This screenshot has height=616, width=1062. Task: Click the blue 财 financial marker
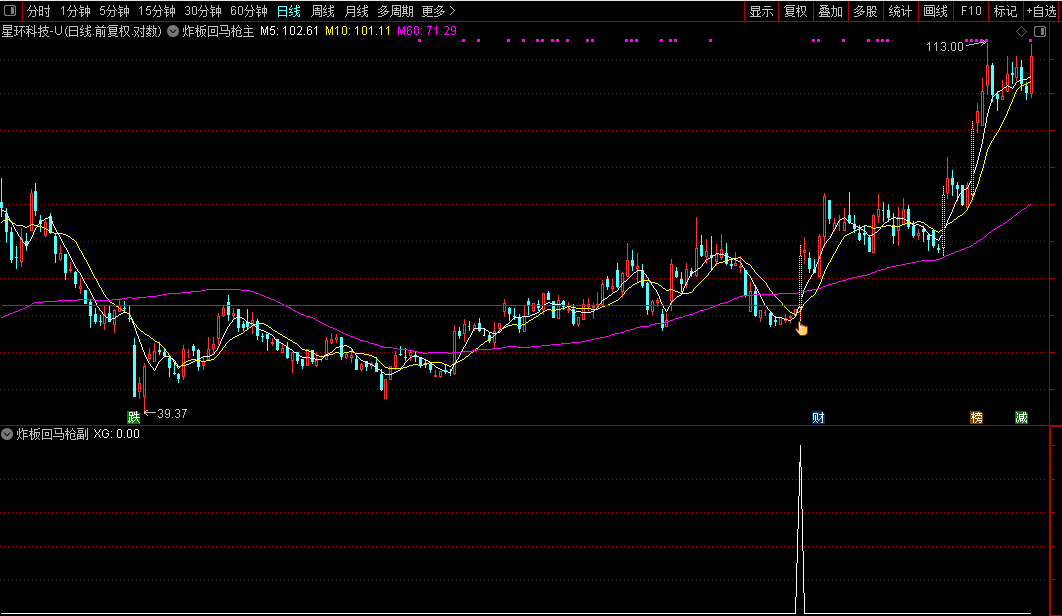click(818, 417)
